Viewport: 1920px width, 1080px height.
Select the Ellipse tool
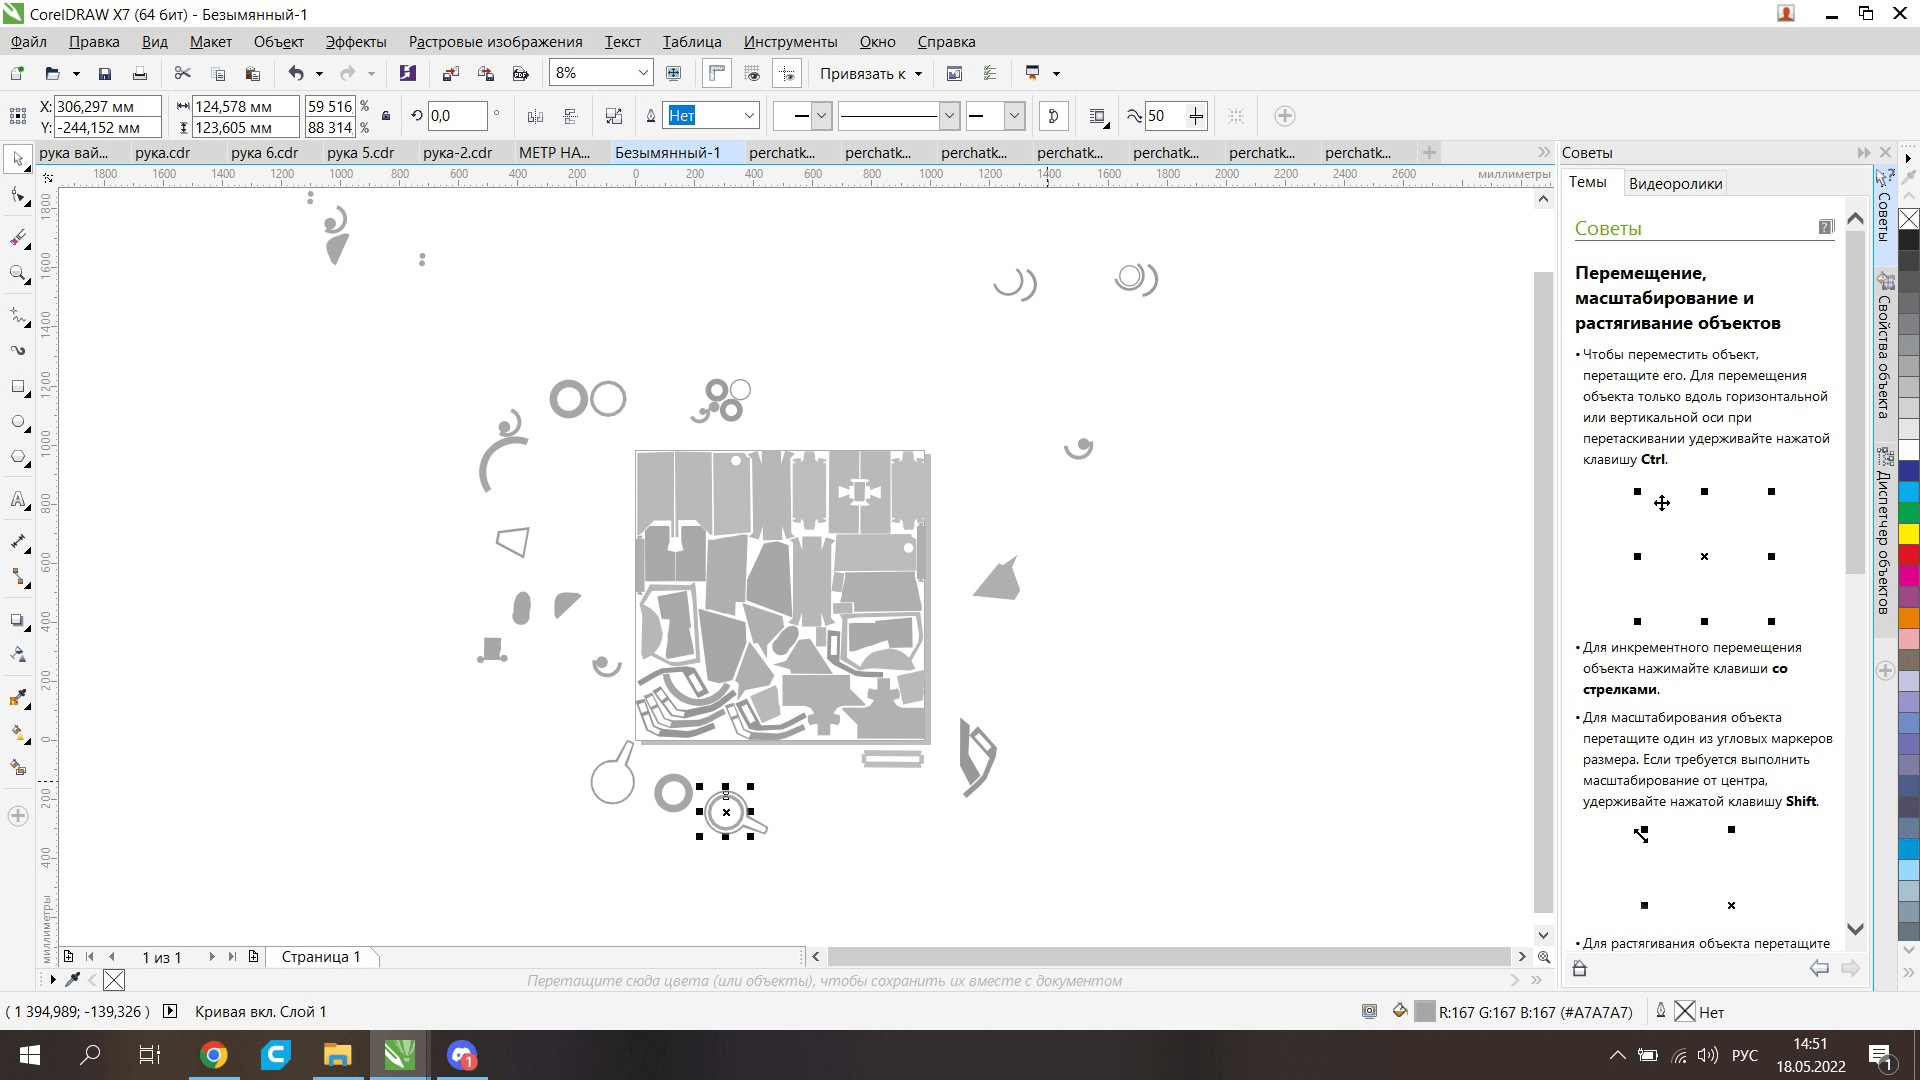(18, 422)
